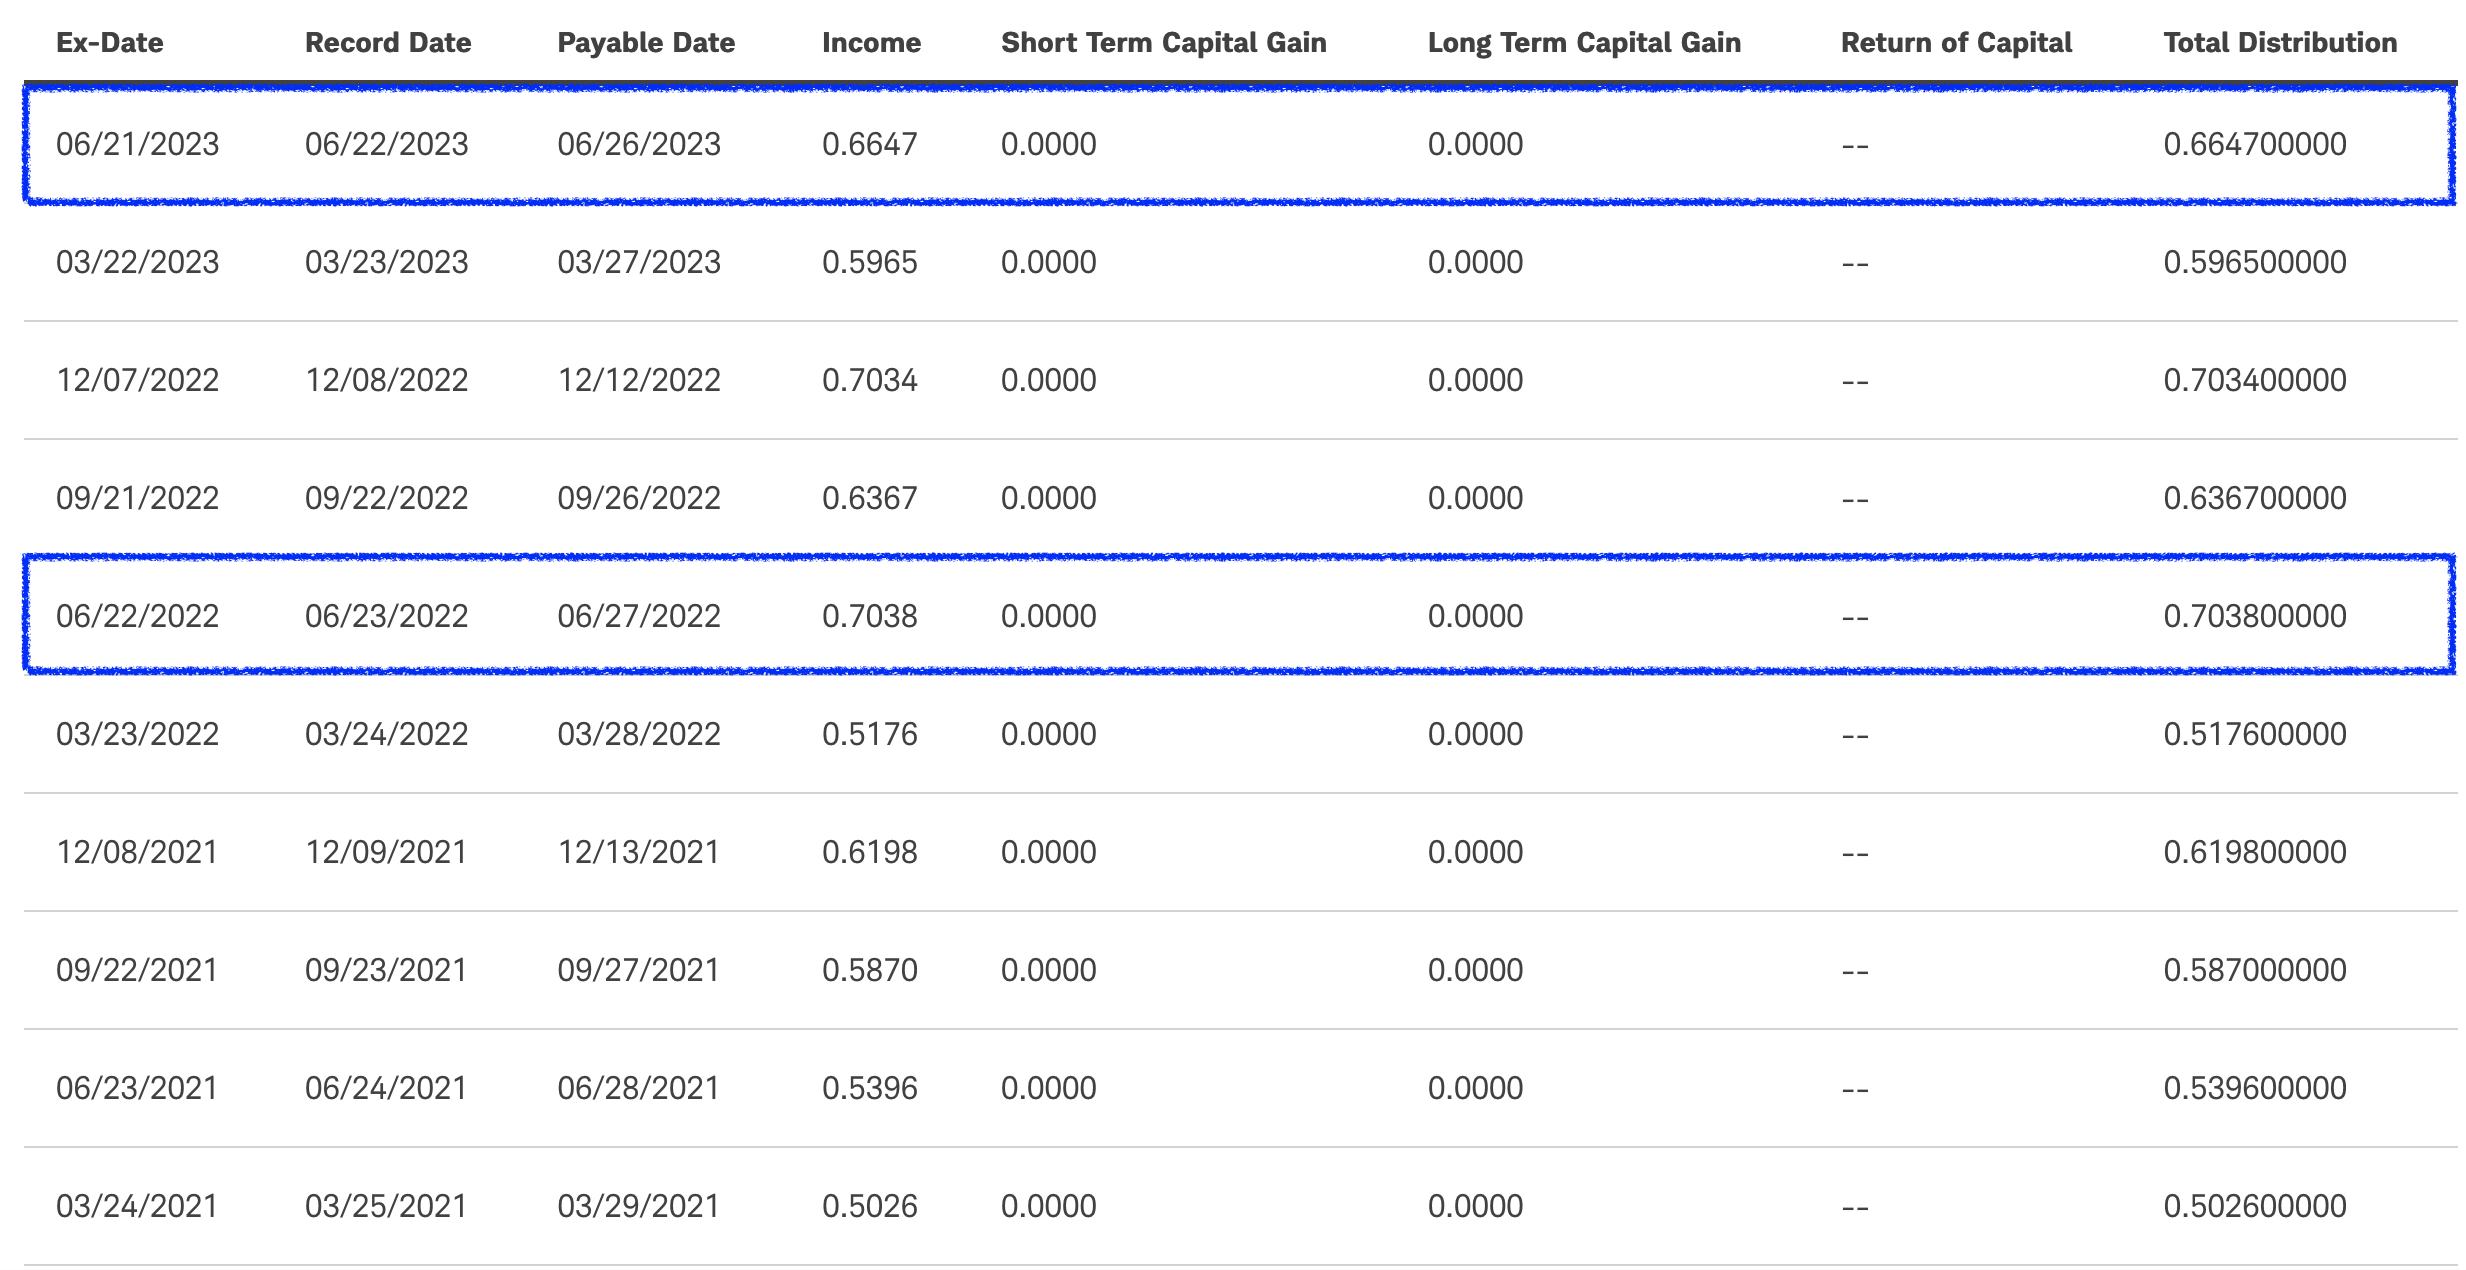The height and width of the screenshot is (1270, 2466).
Task: Click total distribution 0.619800000
Action: (2254, 853)
